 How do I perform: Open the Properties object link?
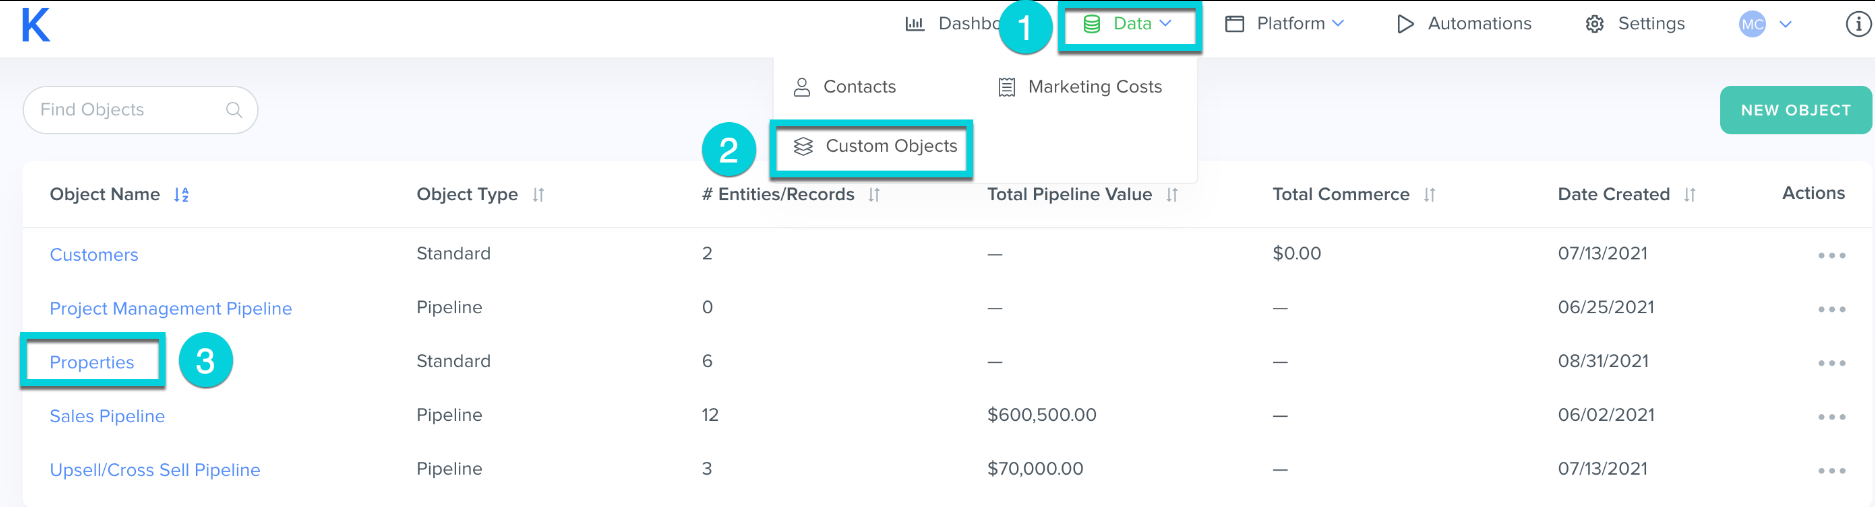(92, 362)
